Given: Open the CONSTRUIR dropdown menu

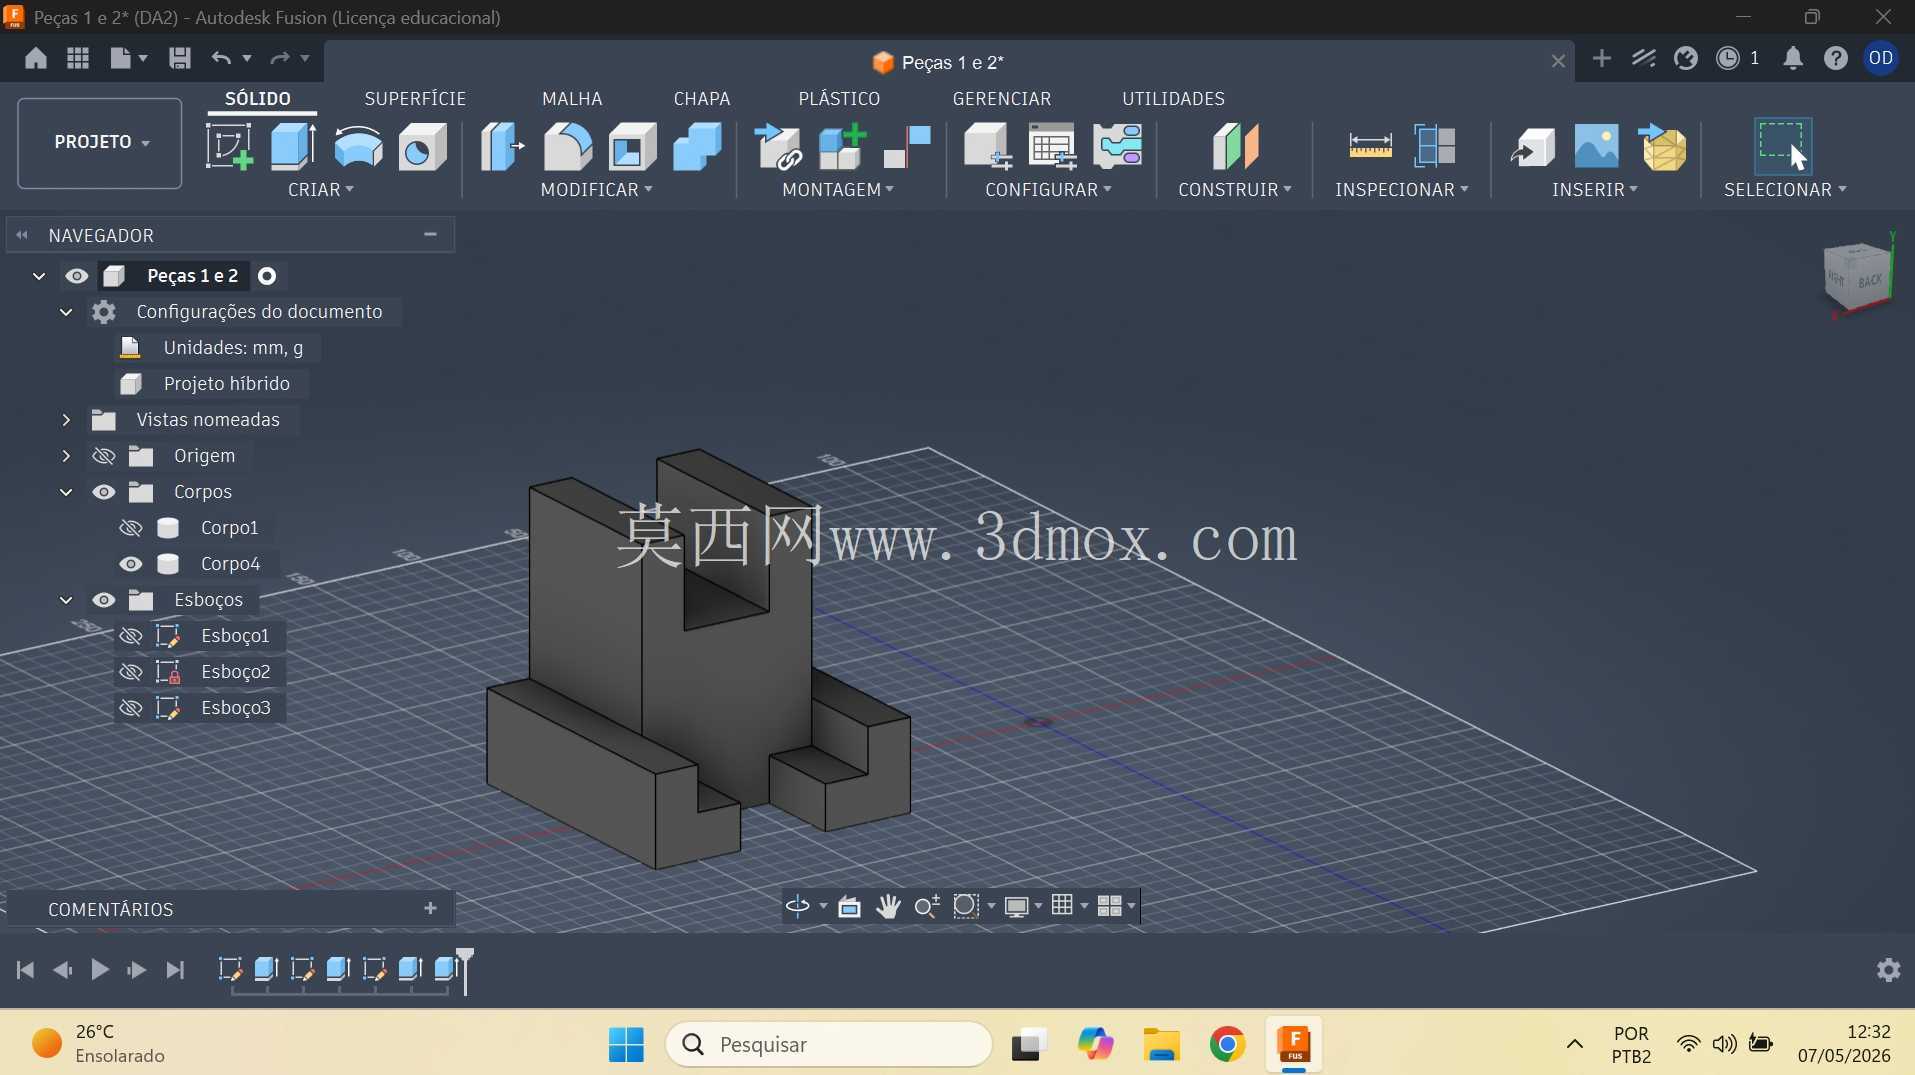Looking at the screenshot, I should (x=1235, y=190).
